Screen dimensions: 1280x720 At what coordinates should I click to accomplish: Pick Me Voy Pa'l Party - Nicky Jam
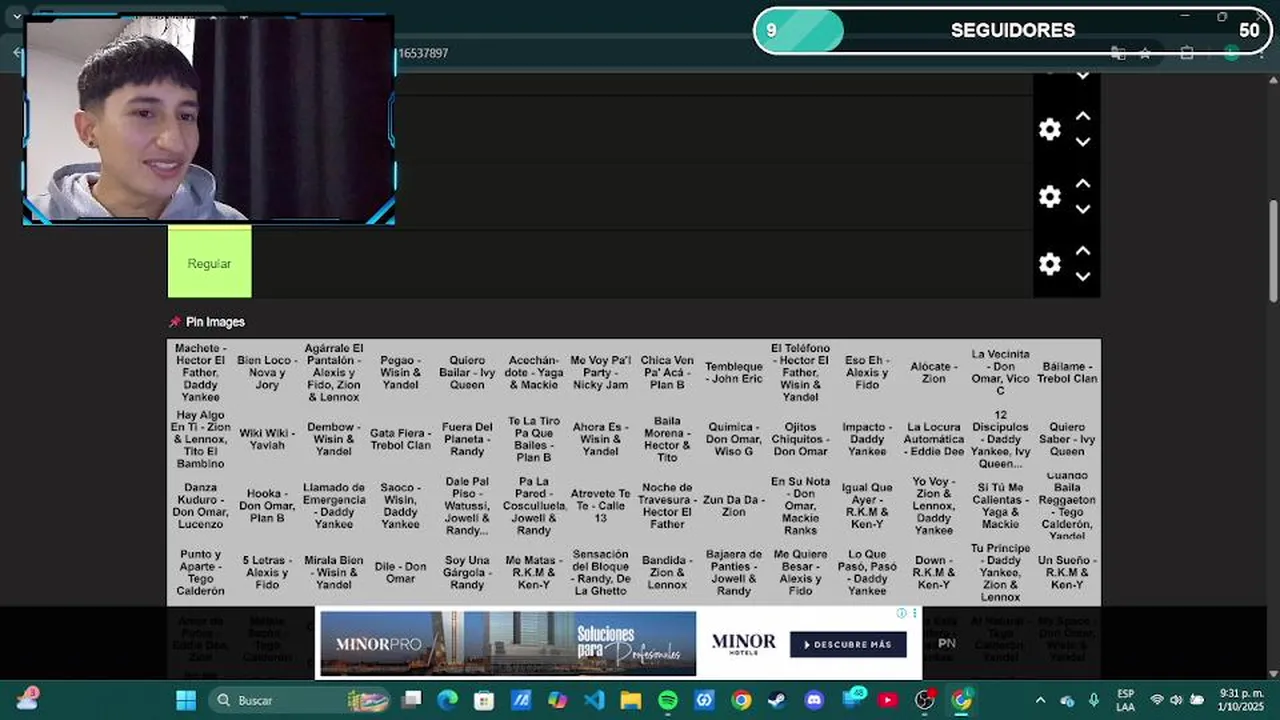tap(600, 372)
